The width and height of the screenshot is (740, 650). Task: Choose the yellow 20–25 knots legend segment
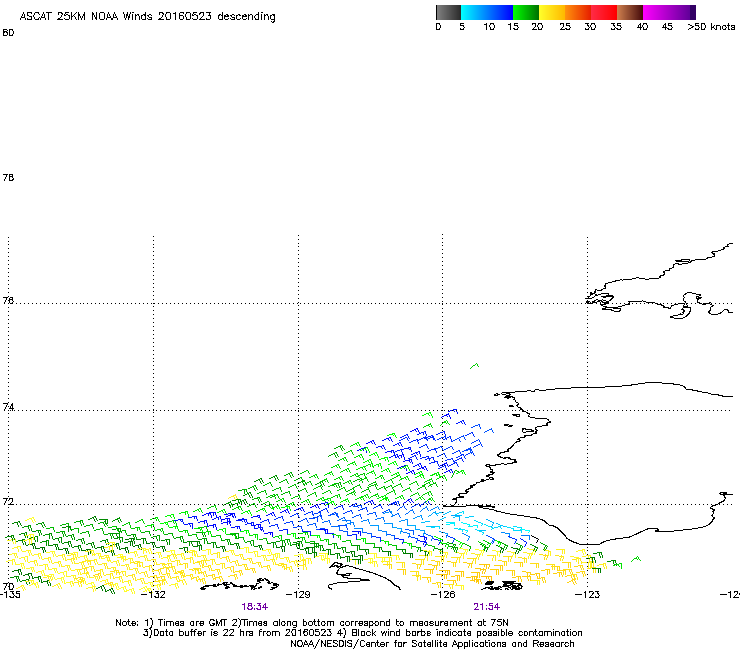point(552,12)
